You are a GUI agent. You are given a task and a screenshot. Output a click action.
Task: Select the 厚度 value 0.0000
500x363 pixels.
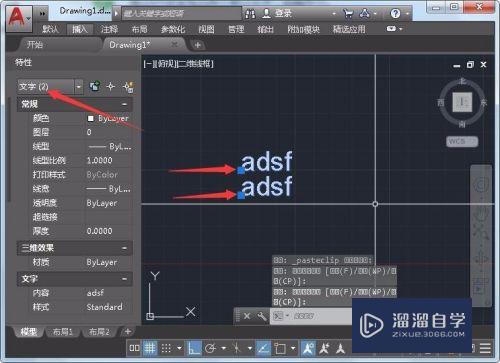(99, 231)
